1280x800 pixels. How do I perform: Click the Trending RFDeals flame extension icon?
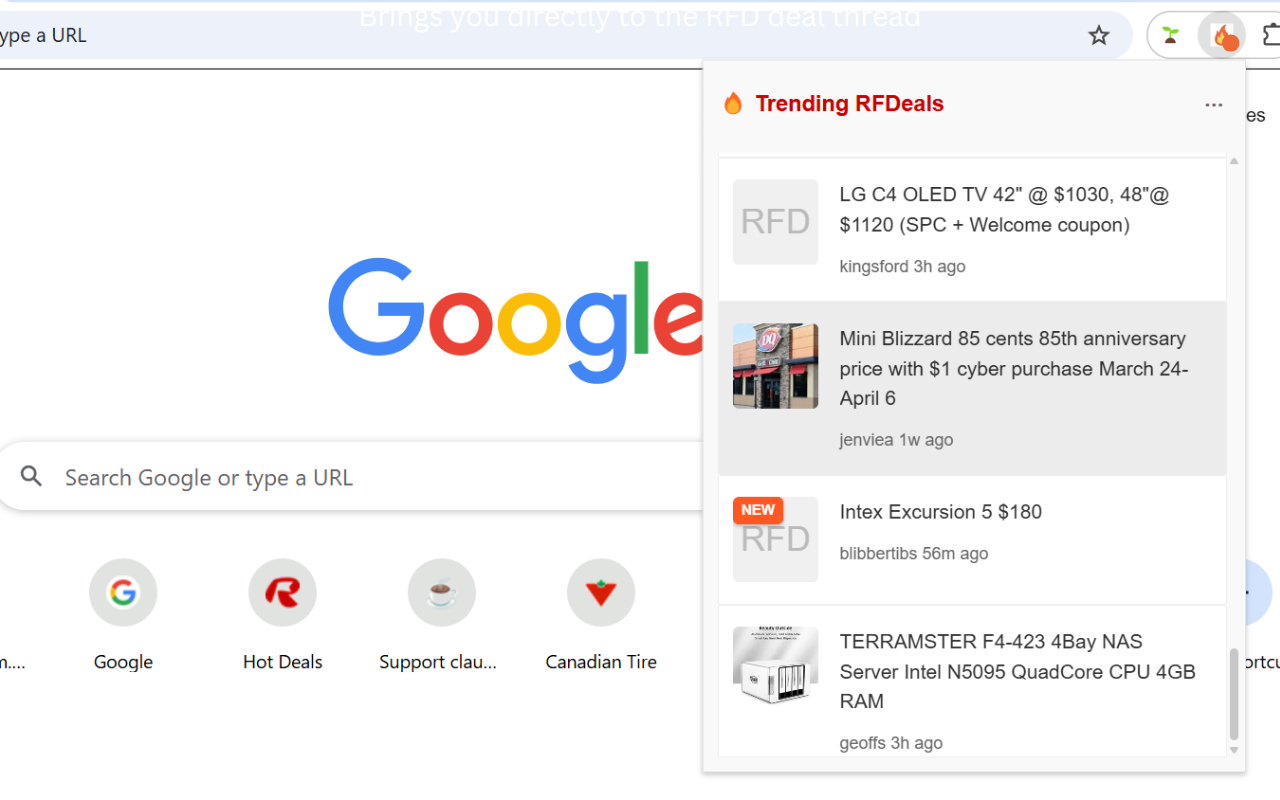(1222, 36)
